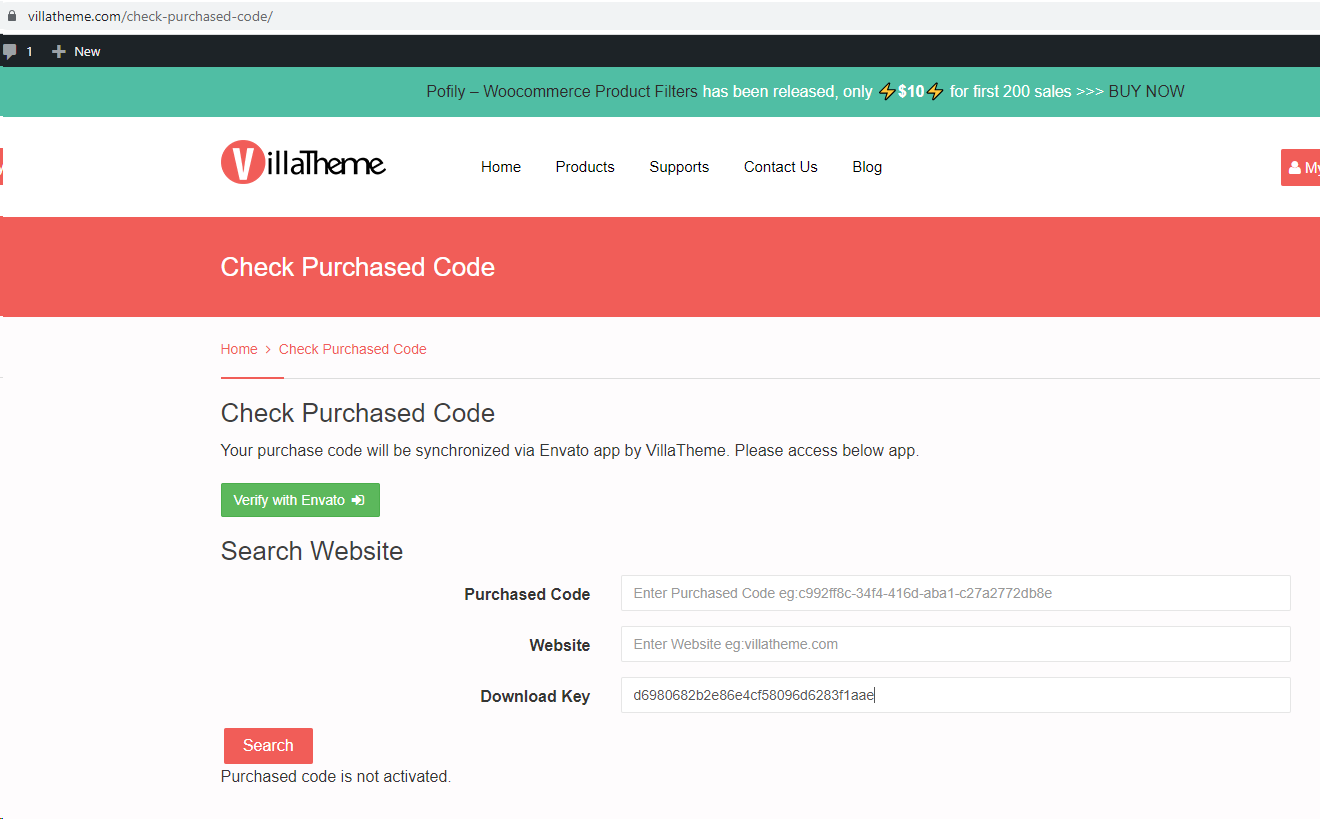Click the Verify with Envato button
The width and height of the screenshot is (1320, 819).
click(x=300, y=500)
